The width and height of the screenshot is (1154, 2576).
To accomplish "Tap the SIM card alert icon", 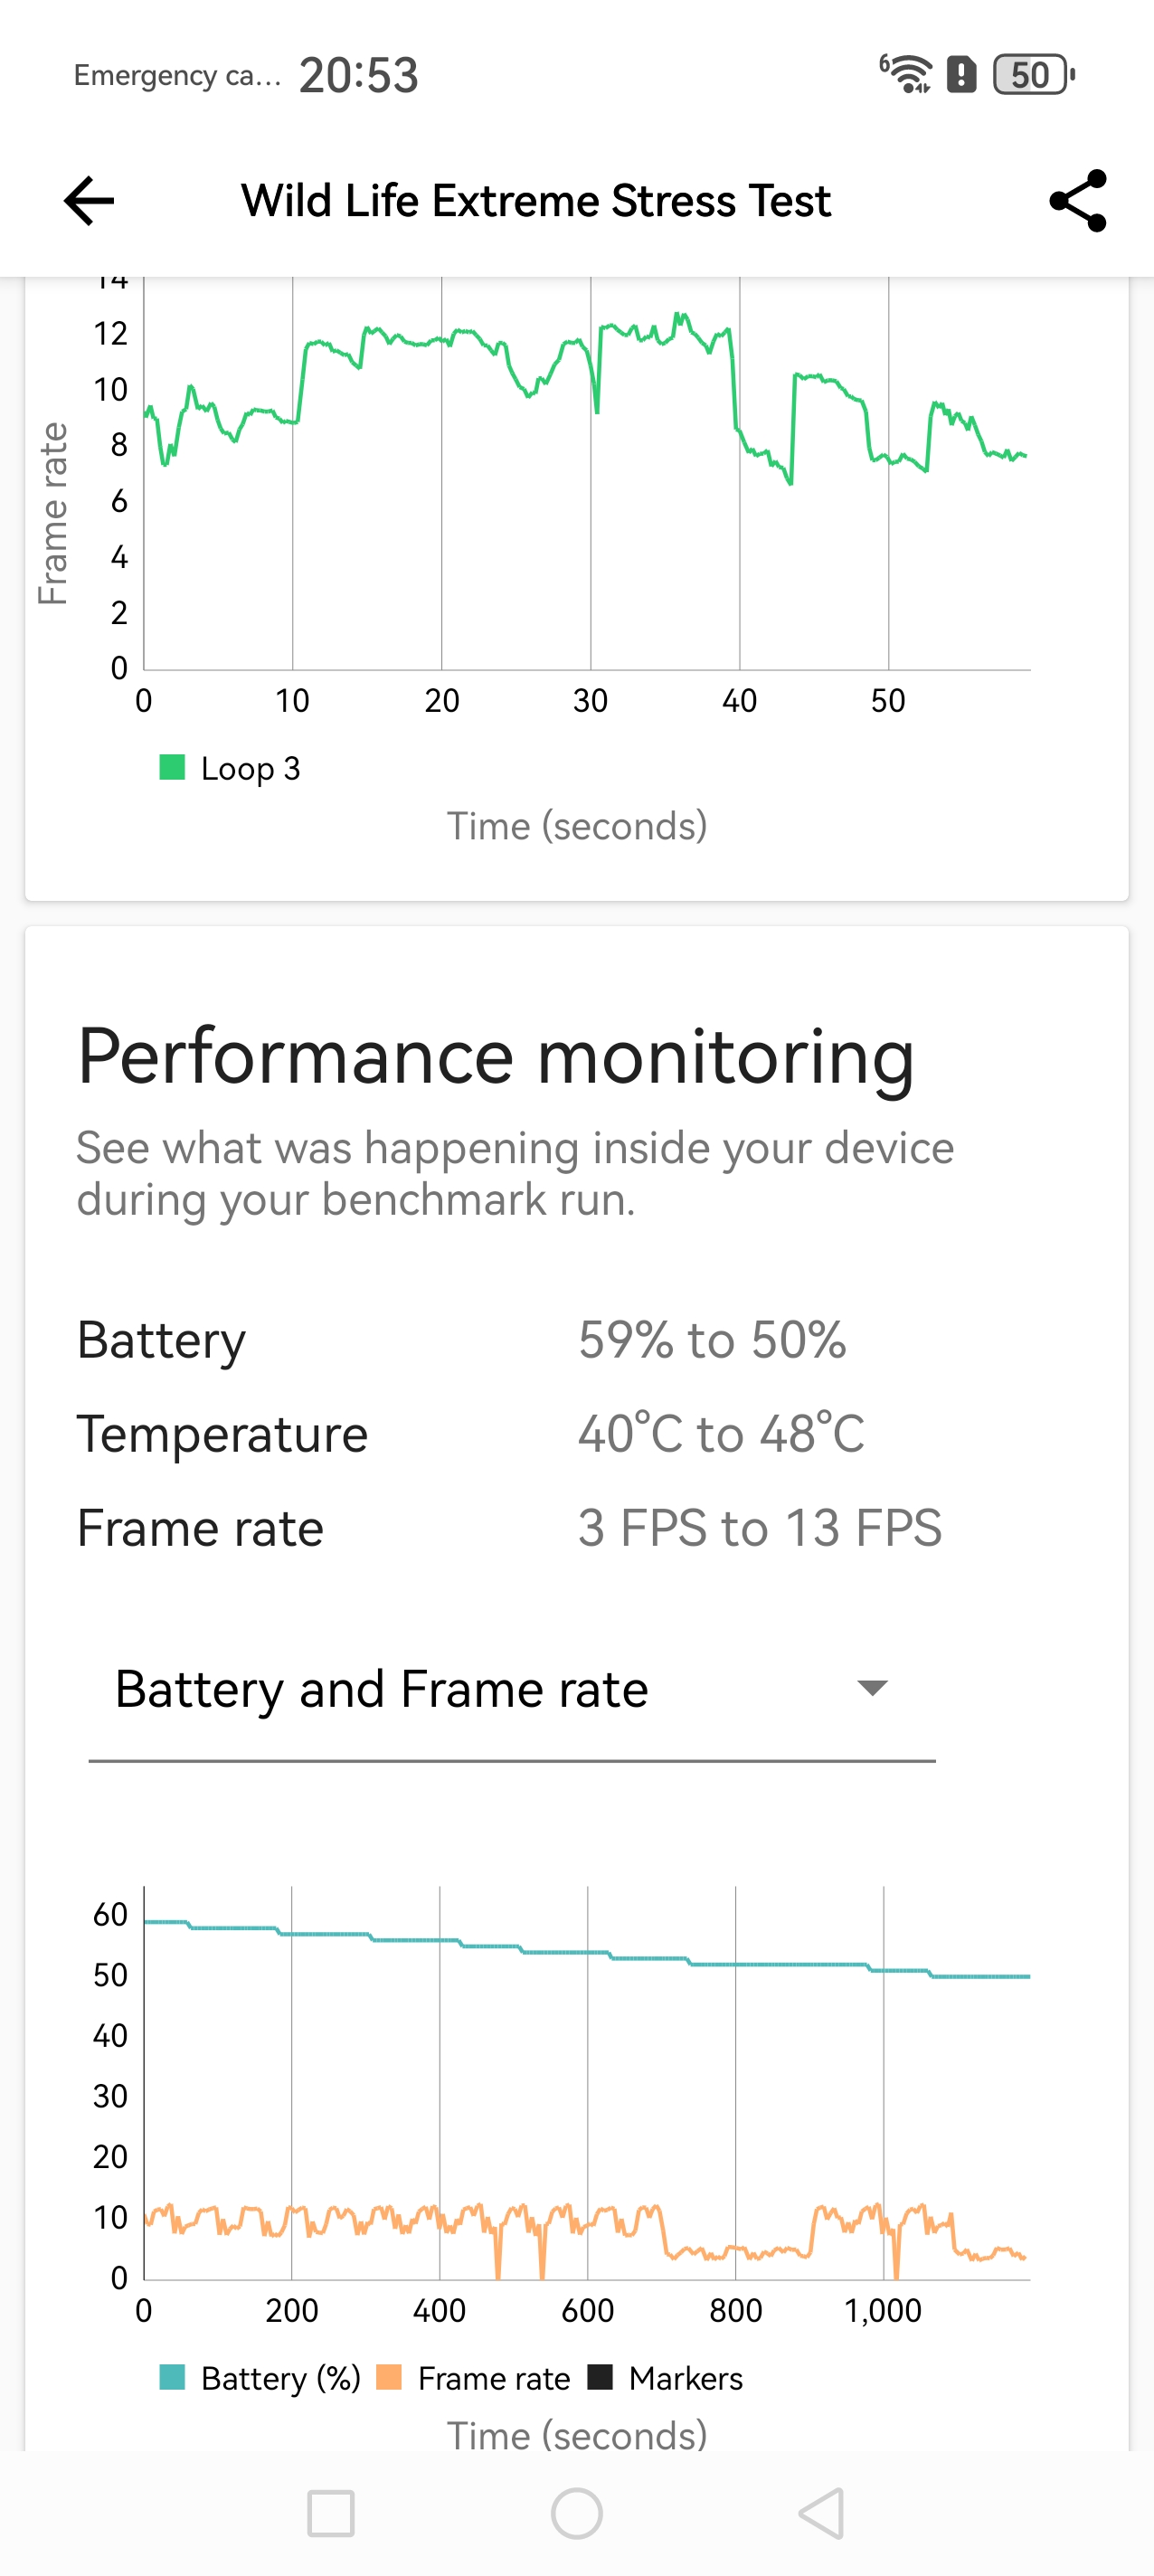I will pyautogui.click(x=961, y=74).
